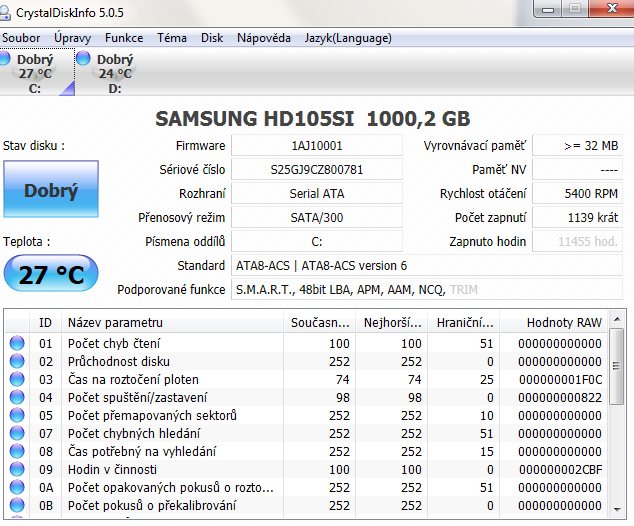Click the 5400 RPM rotation rate field
Image resolution: width=634 pixels, height=526 pixels.
coord(577,194)
